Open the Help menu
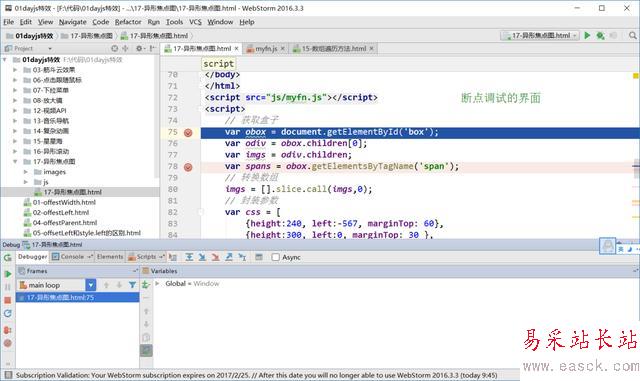 tap(247, 22)
